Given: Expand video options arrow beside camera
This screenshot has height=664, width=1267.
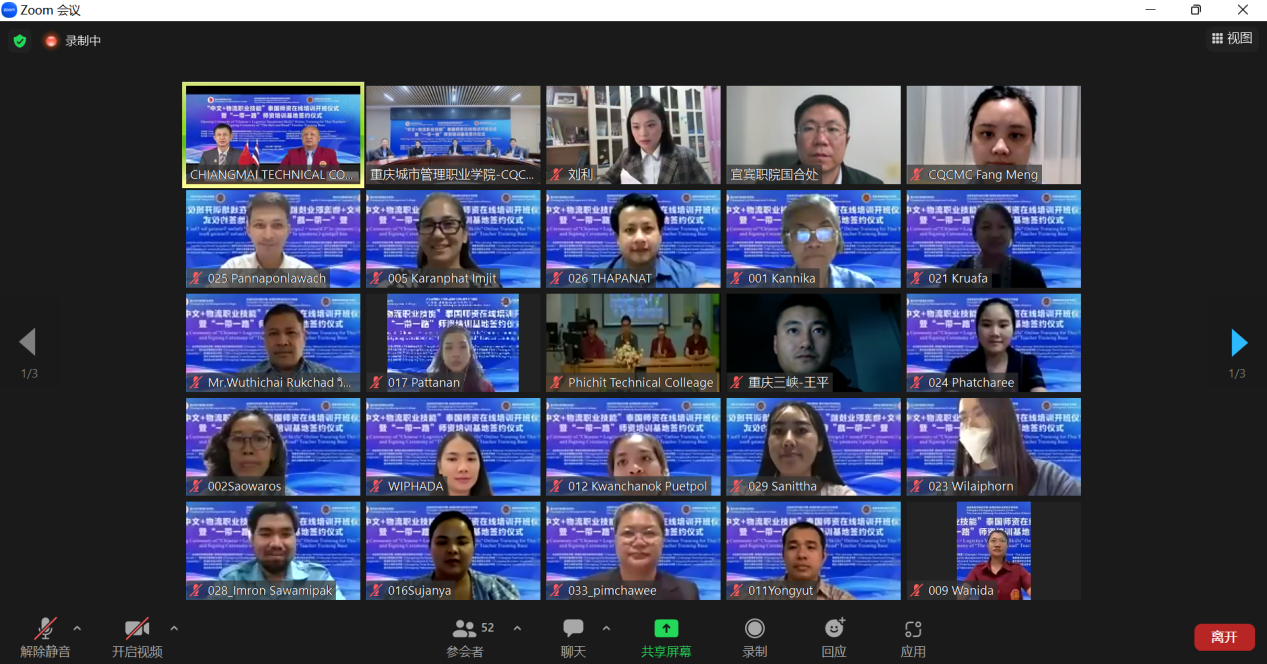Looking at the screenshot, I should coord(174,628).
